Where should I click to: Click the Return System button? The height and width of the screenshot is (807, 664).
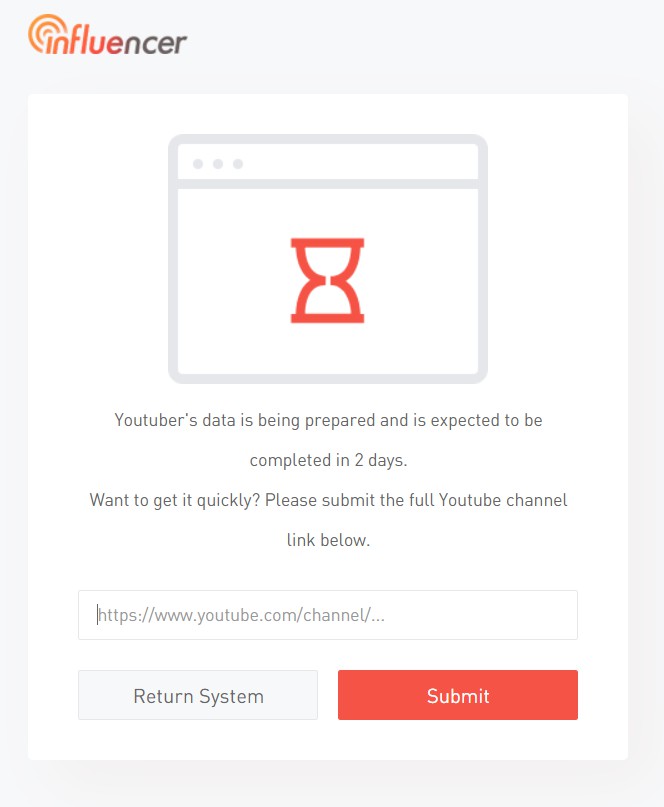(x=198, y=695)
